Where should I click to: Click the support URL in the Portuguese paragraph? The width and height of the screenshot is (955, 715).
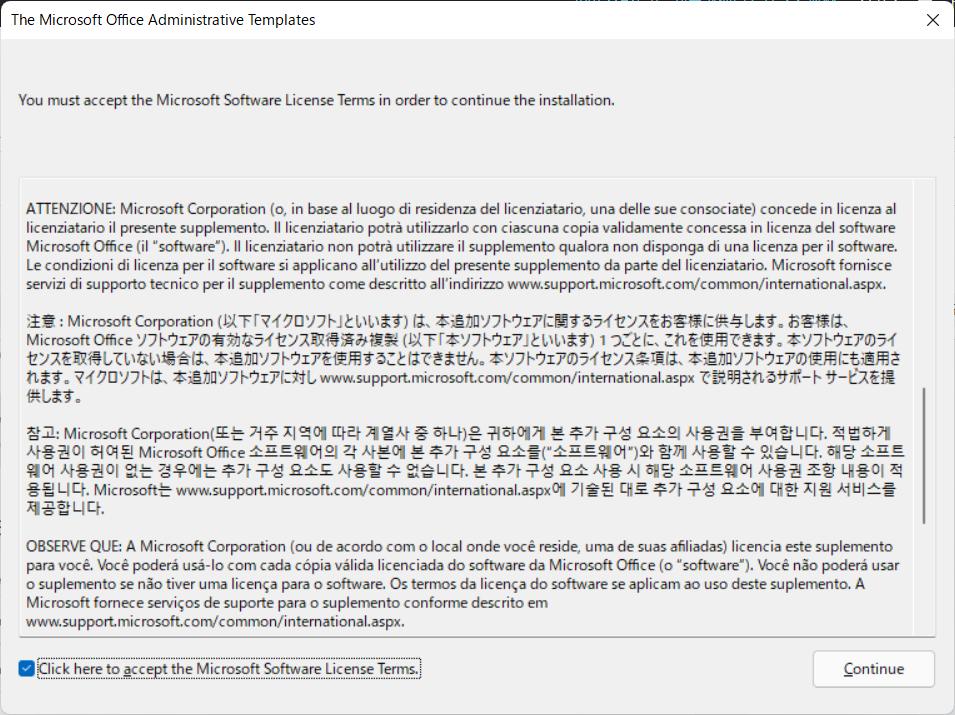point(215,621)
